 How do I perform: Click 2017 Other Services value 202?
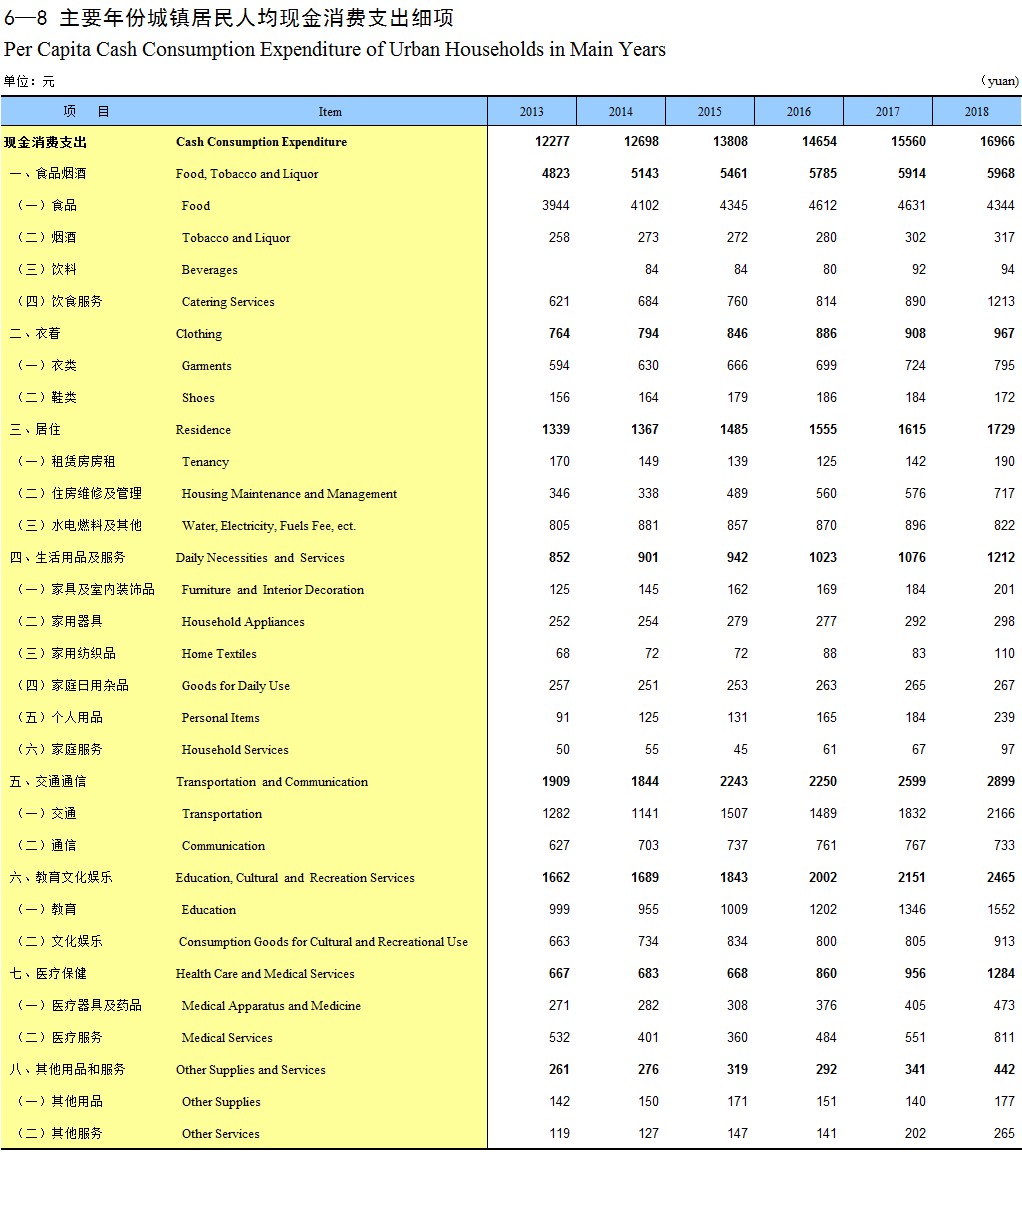tap(915, 1134)
